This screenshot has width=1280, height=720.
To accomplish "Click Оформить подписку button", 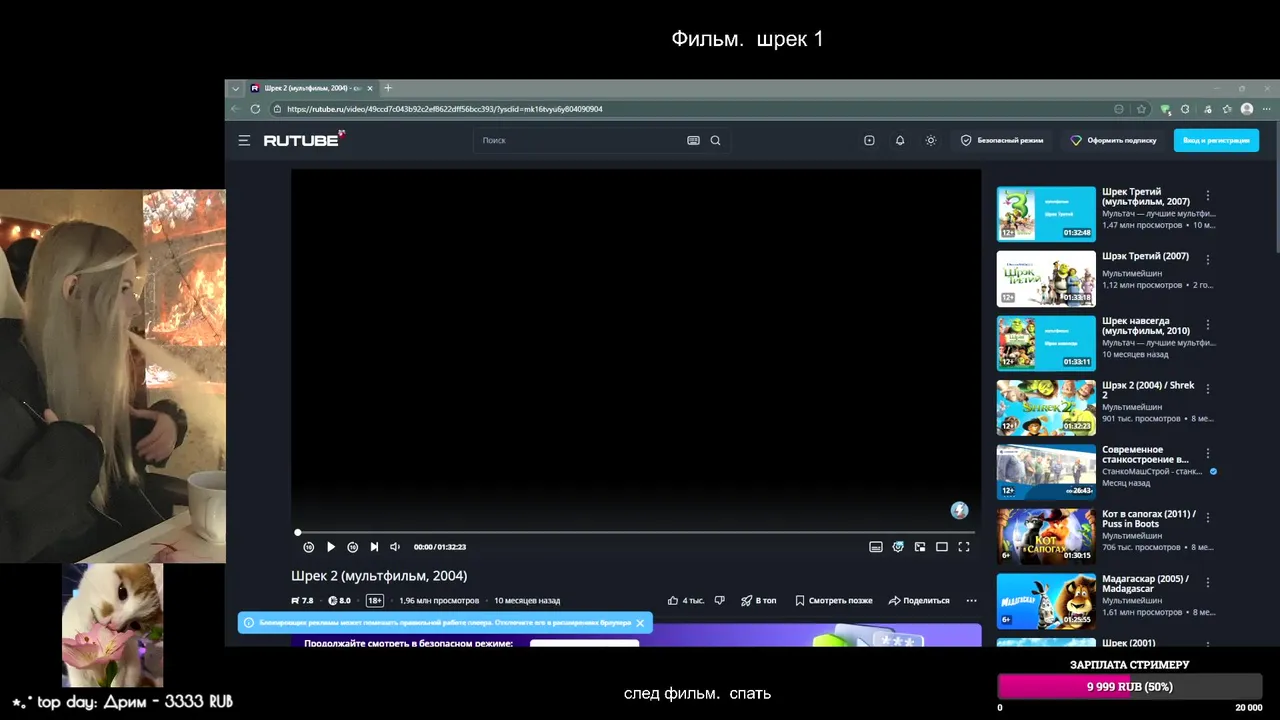I will coord(1113,141).
